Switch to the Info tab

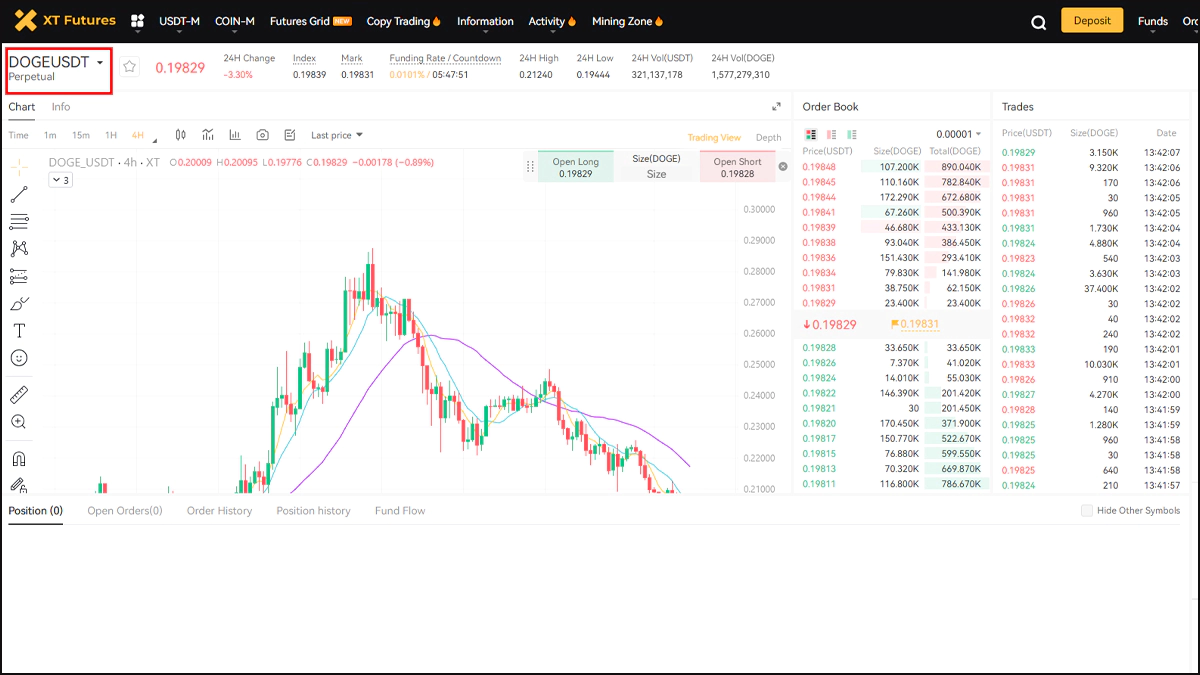pos(61,107)
